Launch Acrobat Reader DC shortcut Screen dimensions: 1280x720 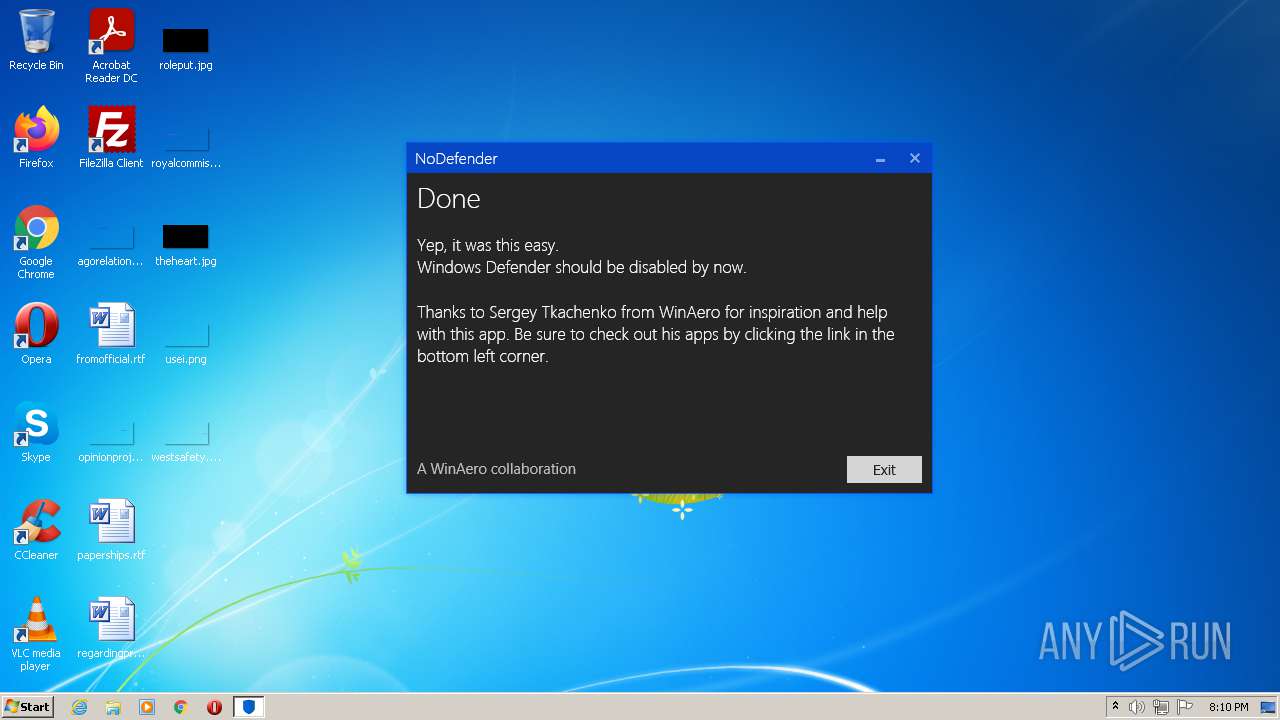pyautogui.click(x=111, y=46)
